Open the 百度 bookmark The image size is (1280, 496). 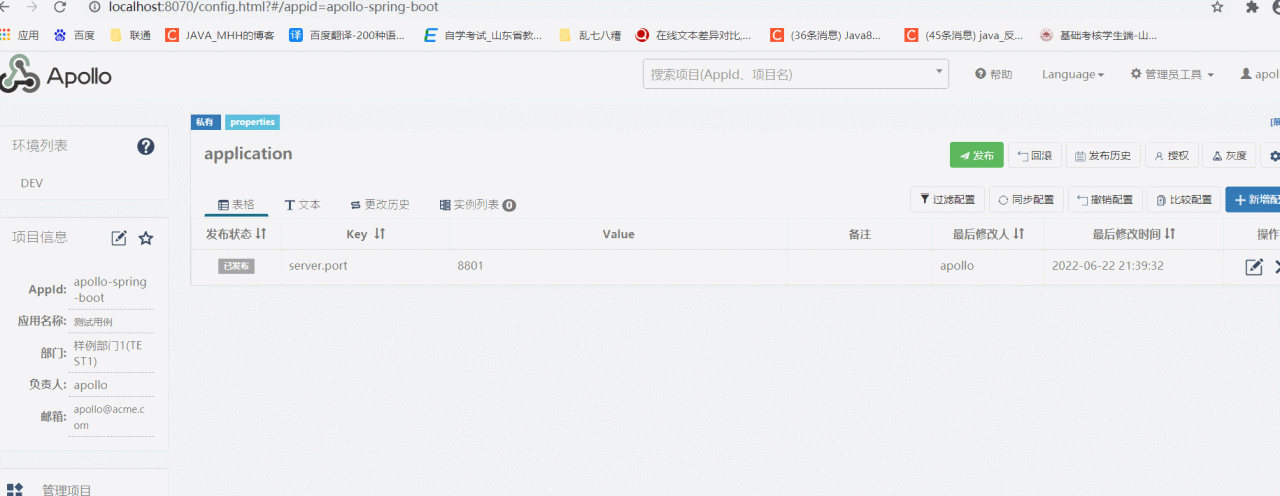point(74,35)
